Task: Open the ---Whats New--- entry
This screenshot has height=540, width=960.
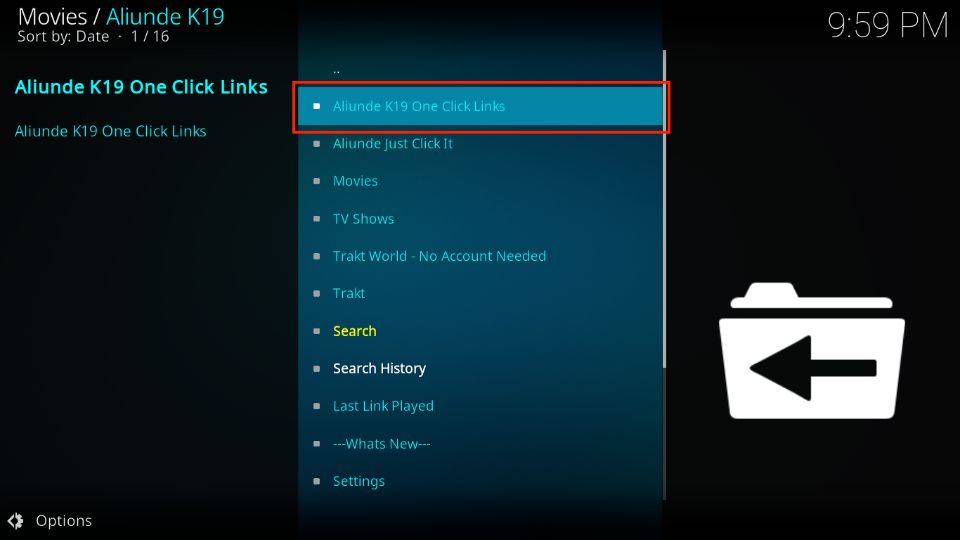Action: tap(480, 444)
